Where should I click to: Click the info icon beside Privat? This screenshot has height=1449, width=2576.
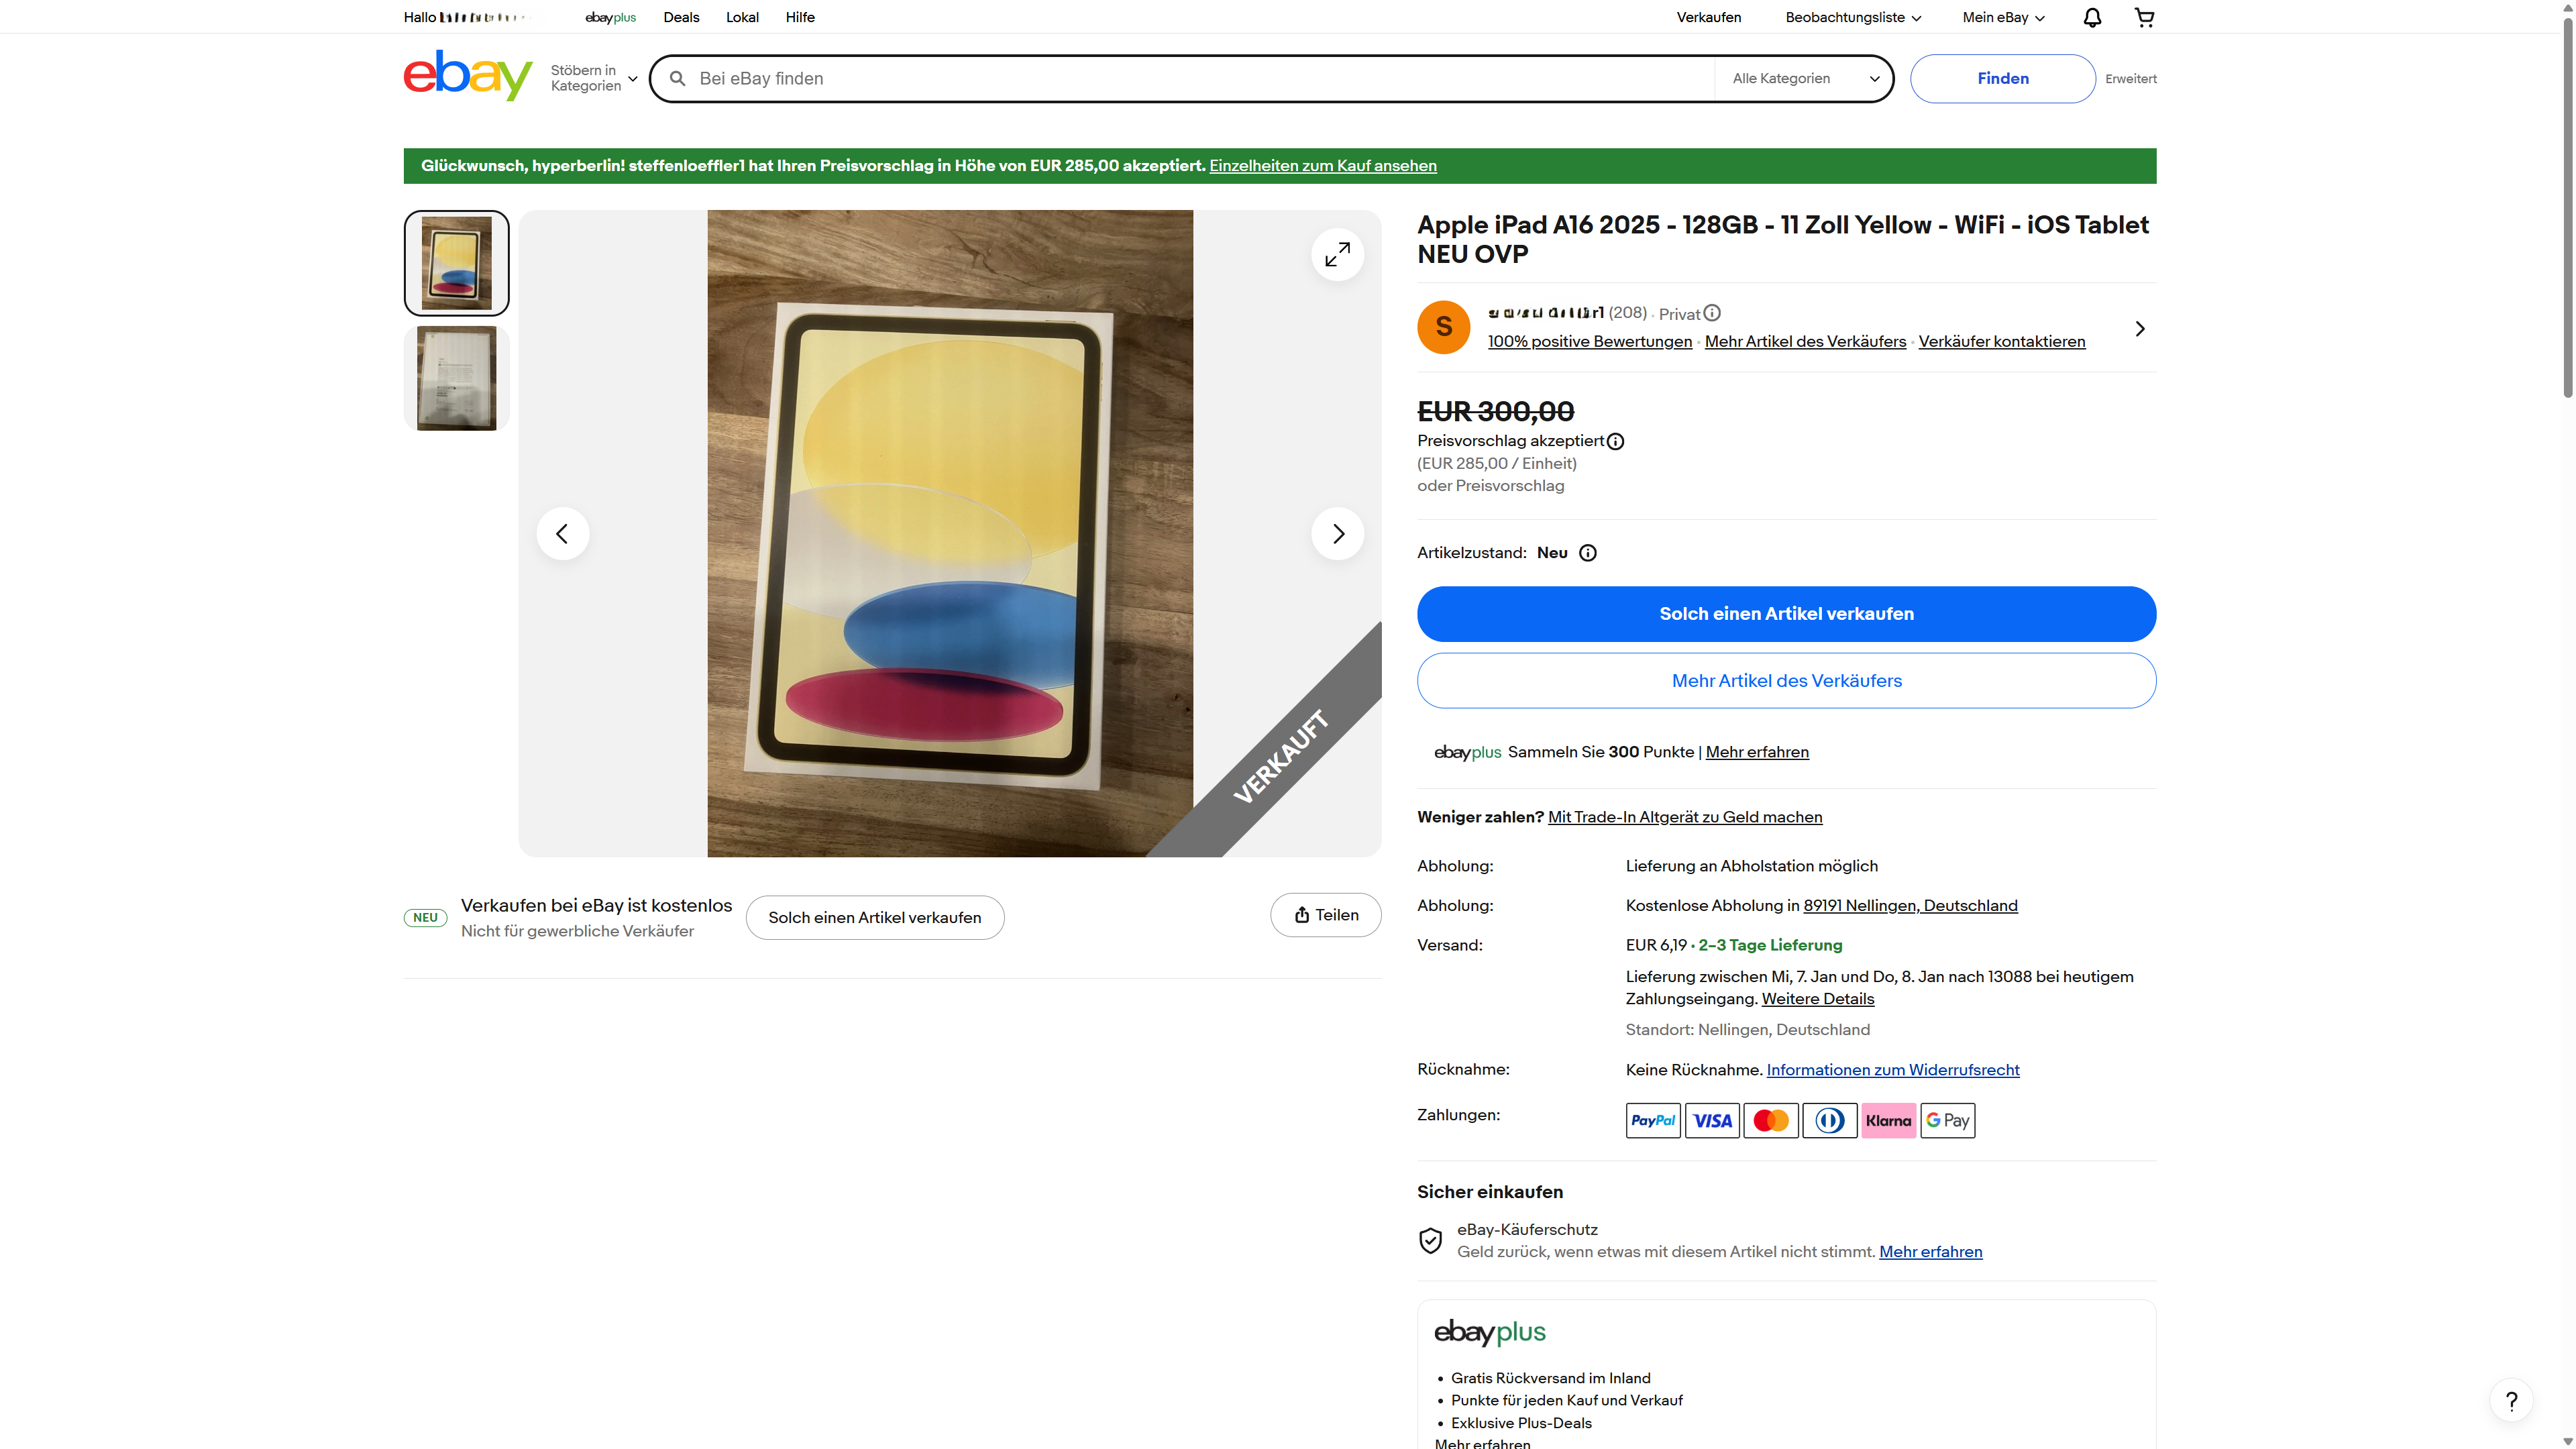[1712, 313]
